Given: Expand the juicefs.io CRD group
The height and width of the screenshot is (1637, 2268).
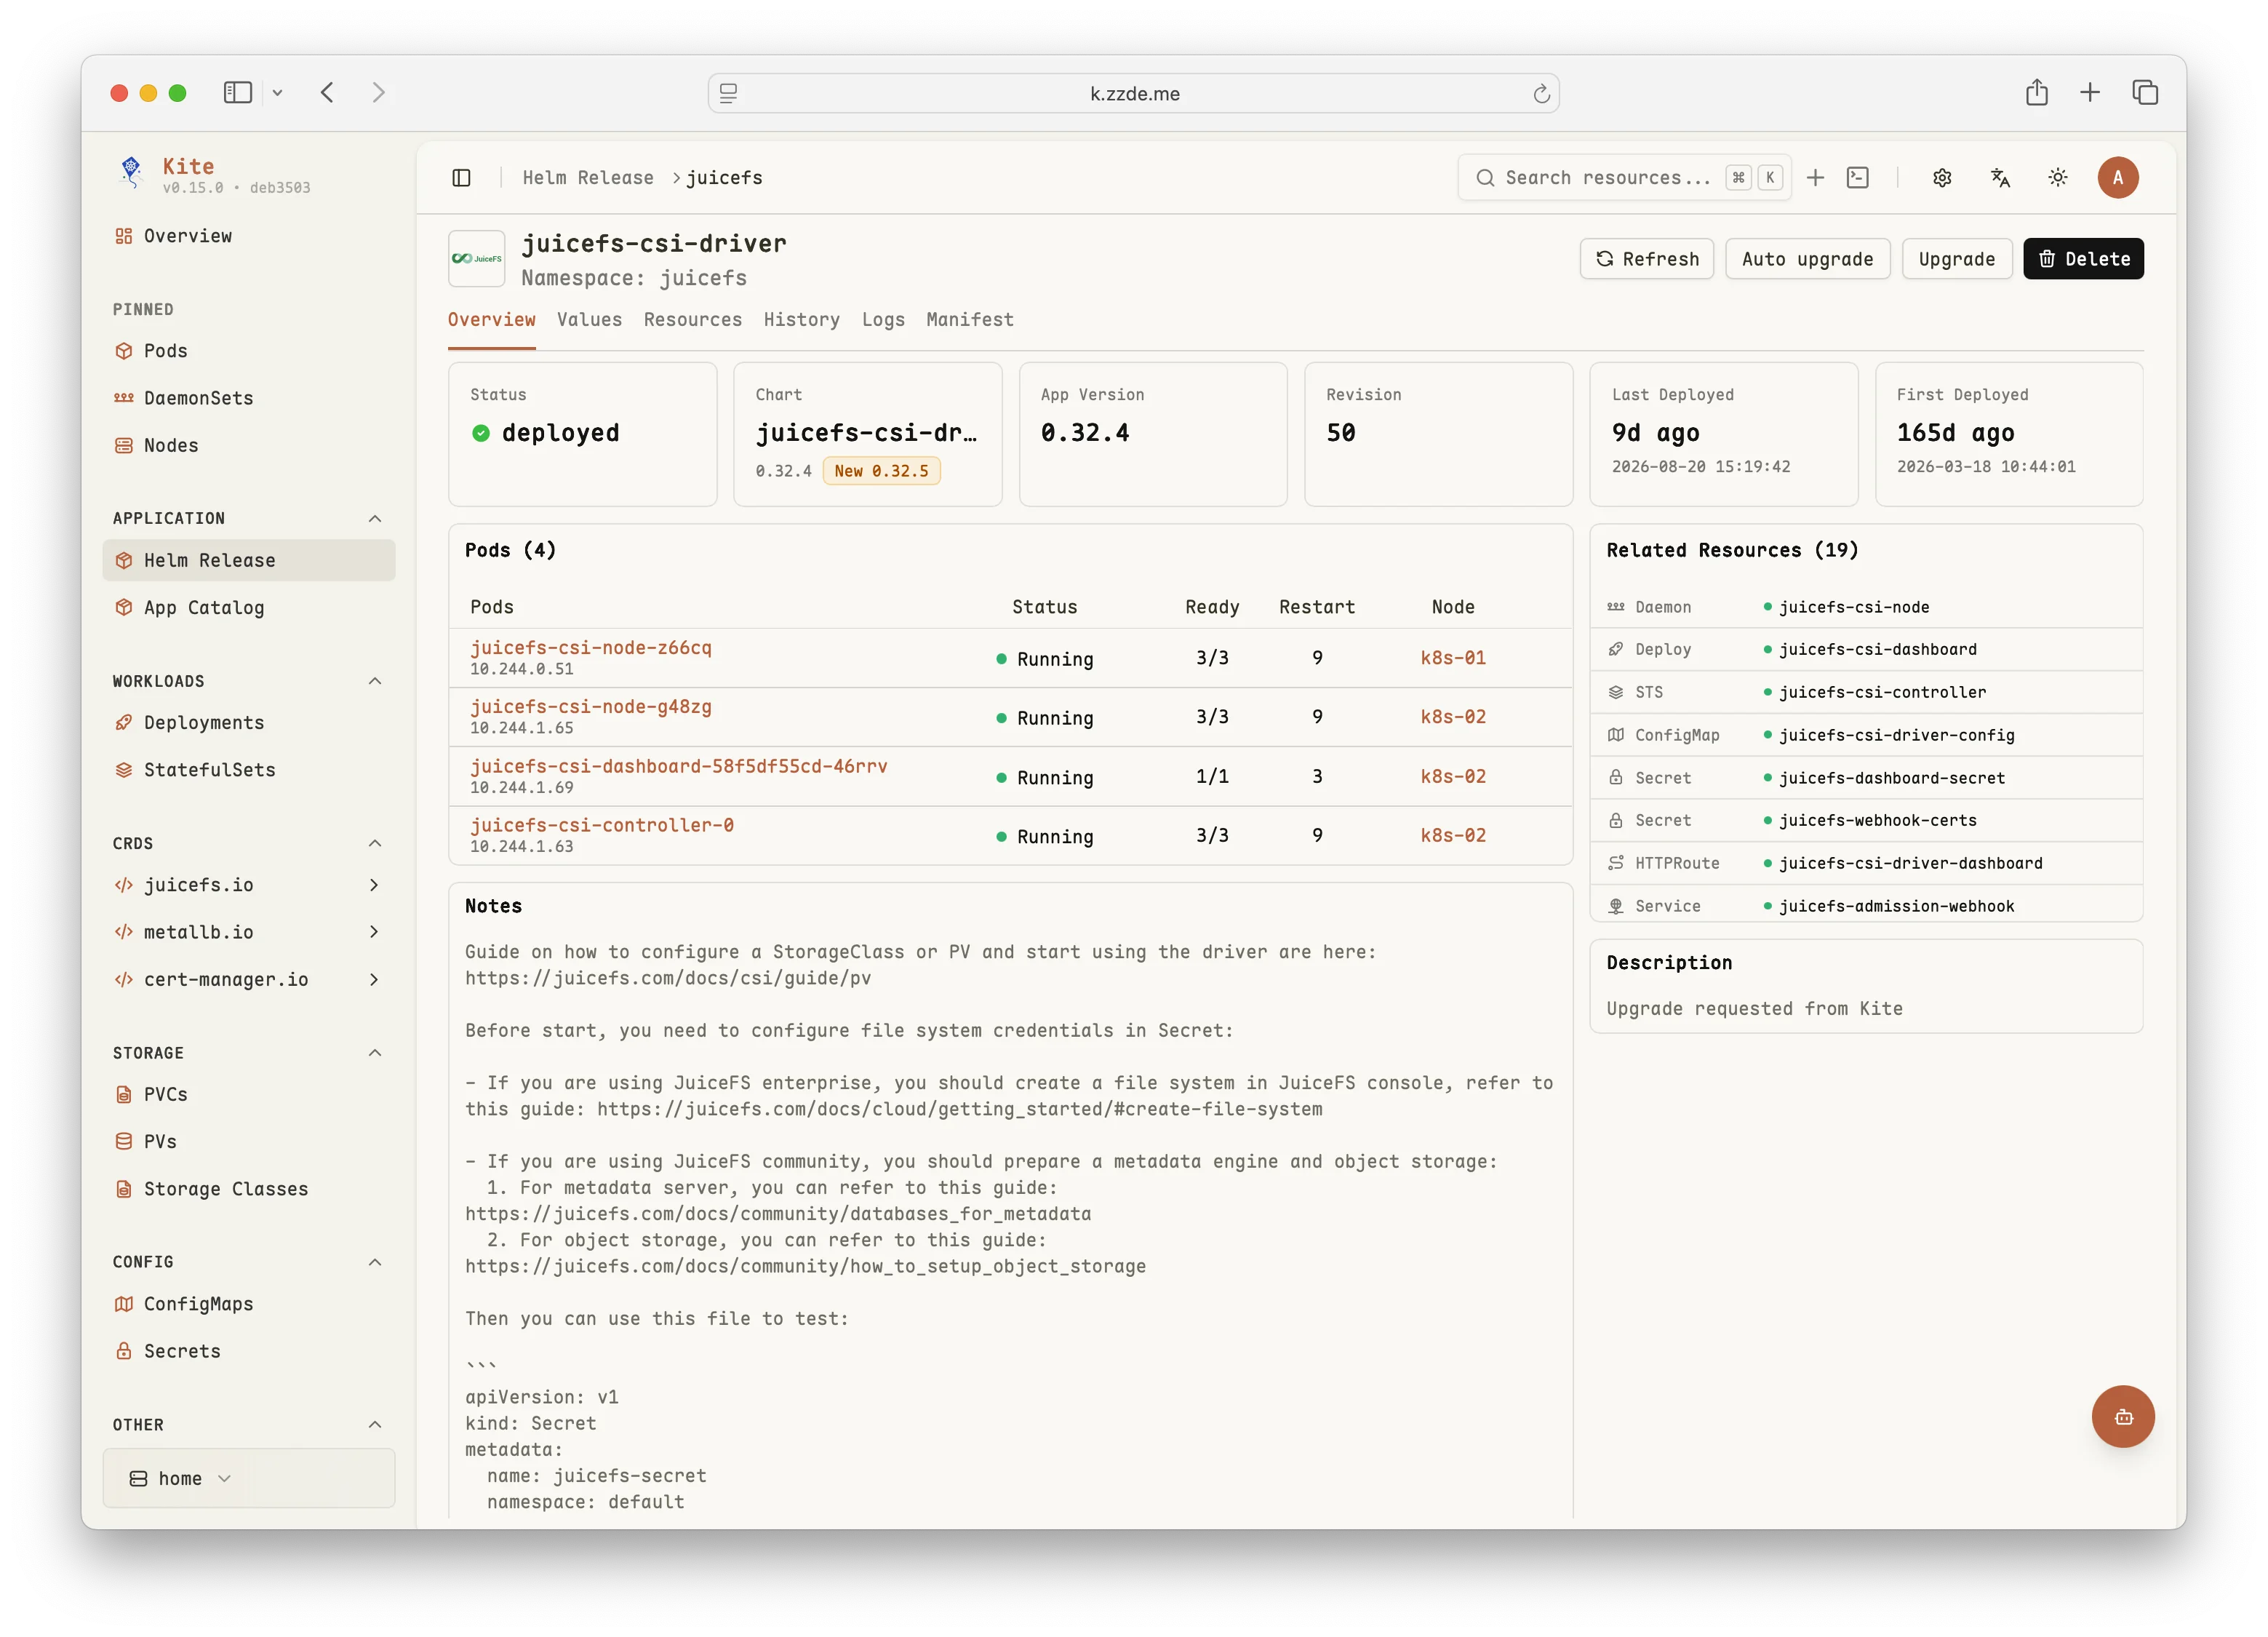Looking at the screenshot, I should 248,885.
